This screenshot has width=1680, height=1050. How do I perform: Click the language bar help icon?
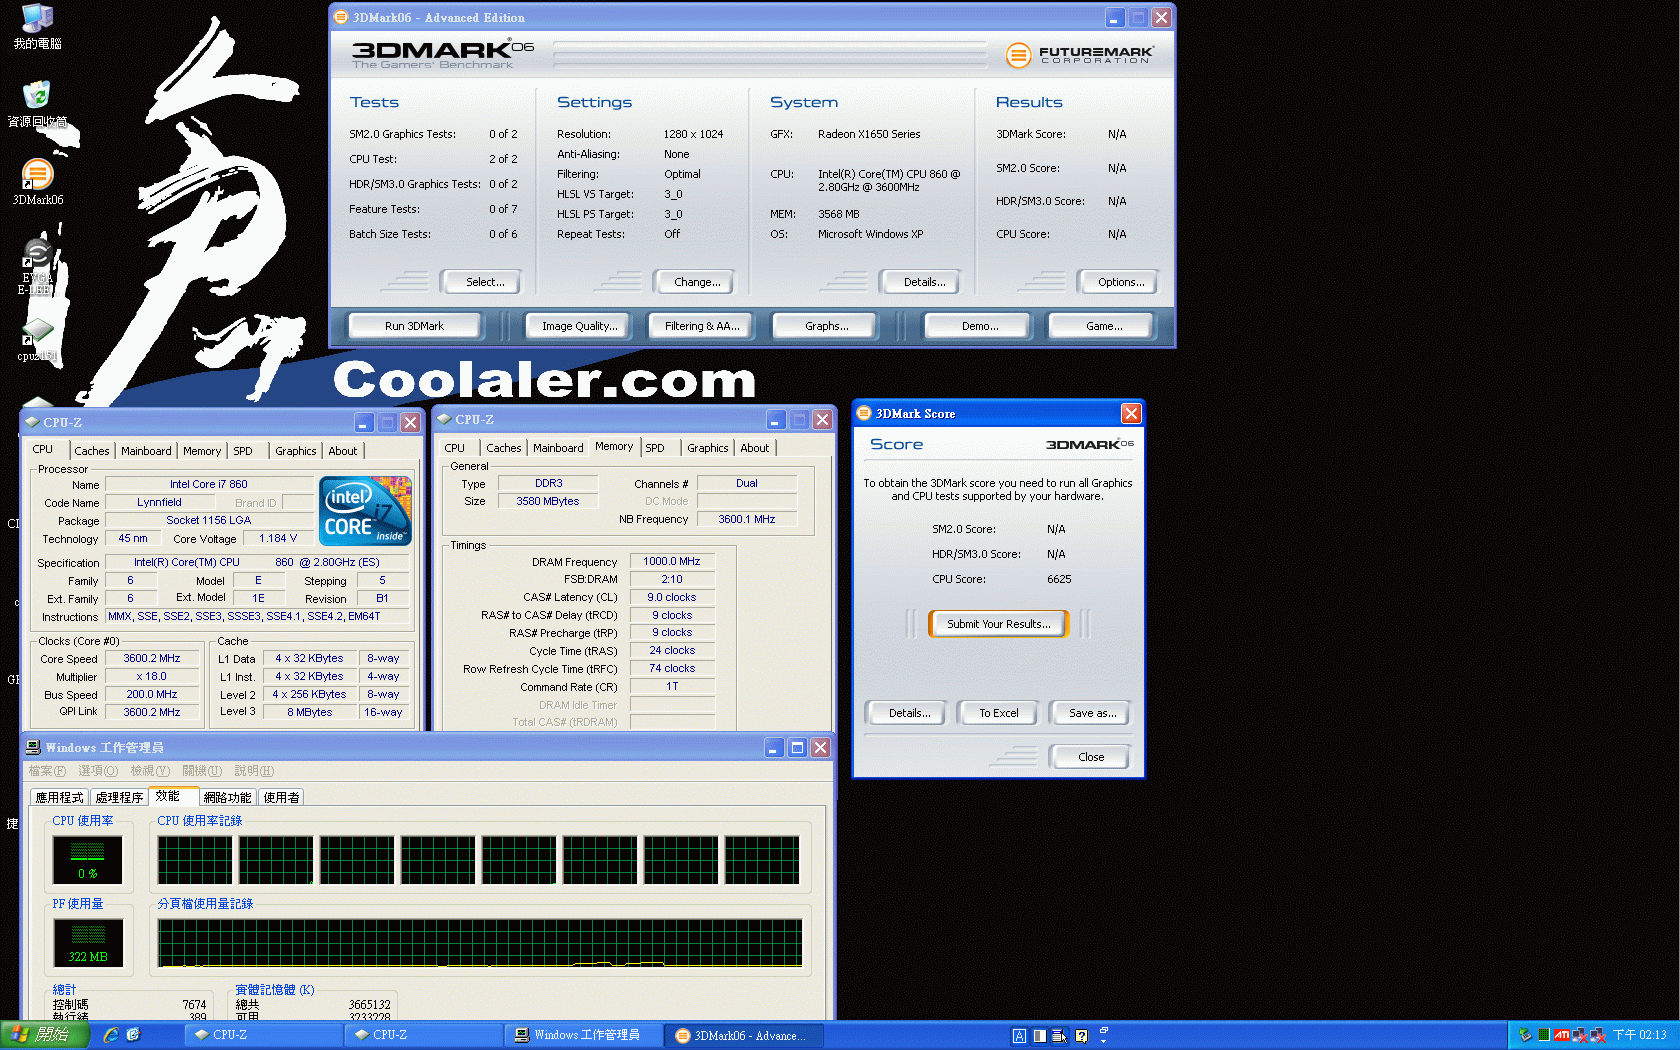tap(1081, 1036)
